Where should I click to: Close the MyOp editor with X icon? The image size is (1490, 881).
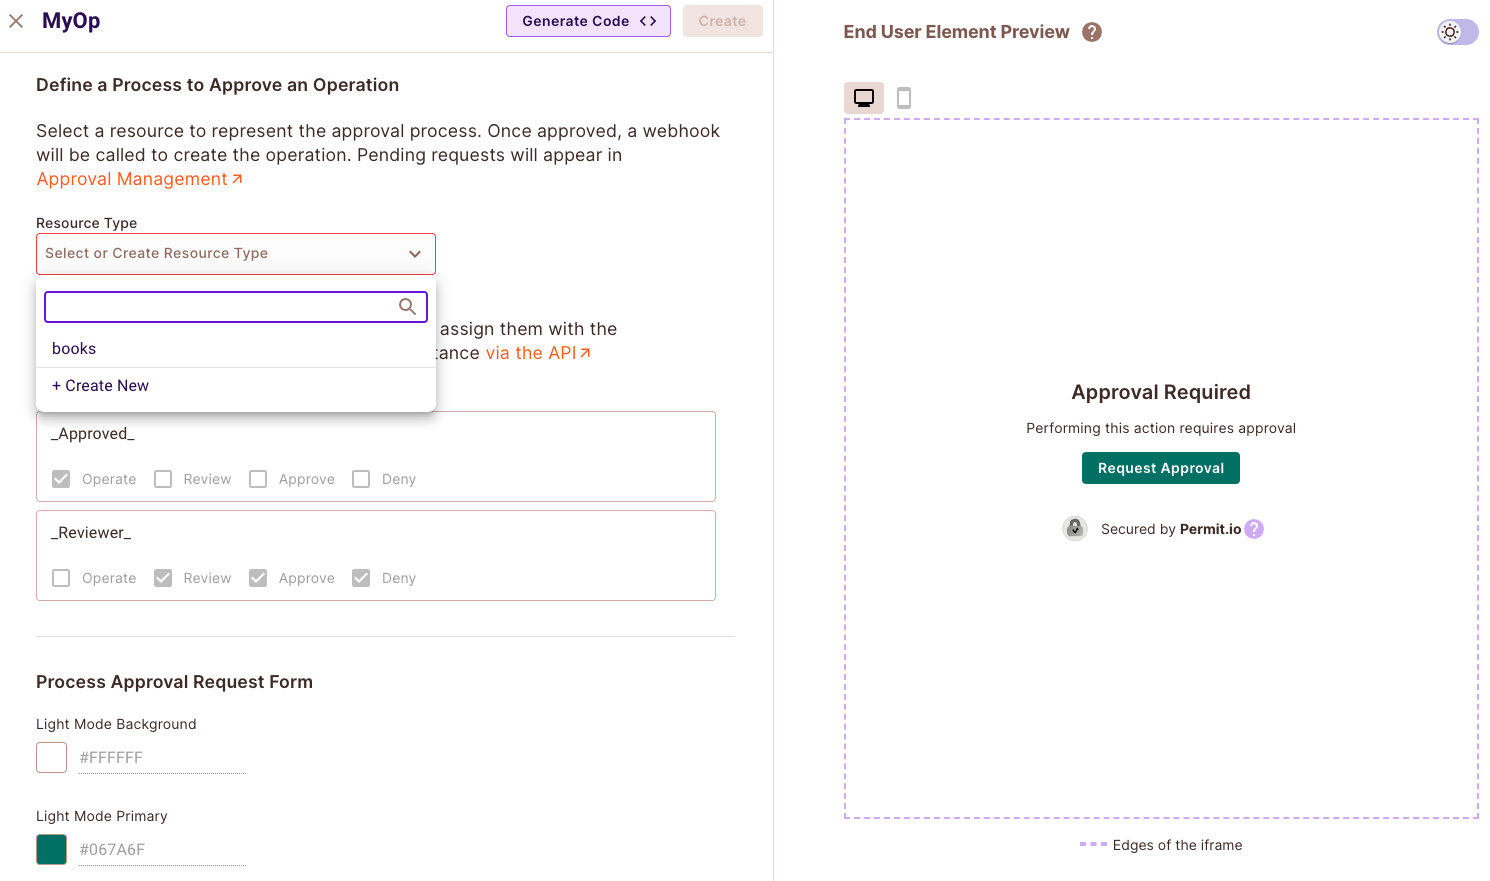point(16,21)
